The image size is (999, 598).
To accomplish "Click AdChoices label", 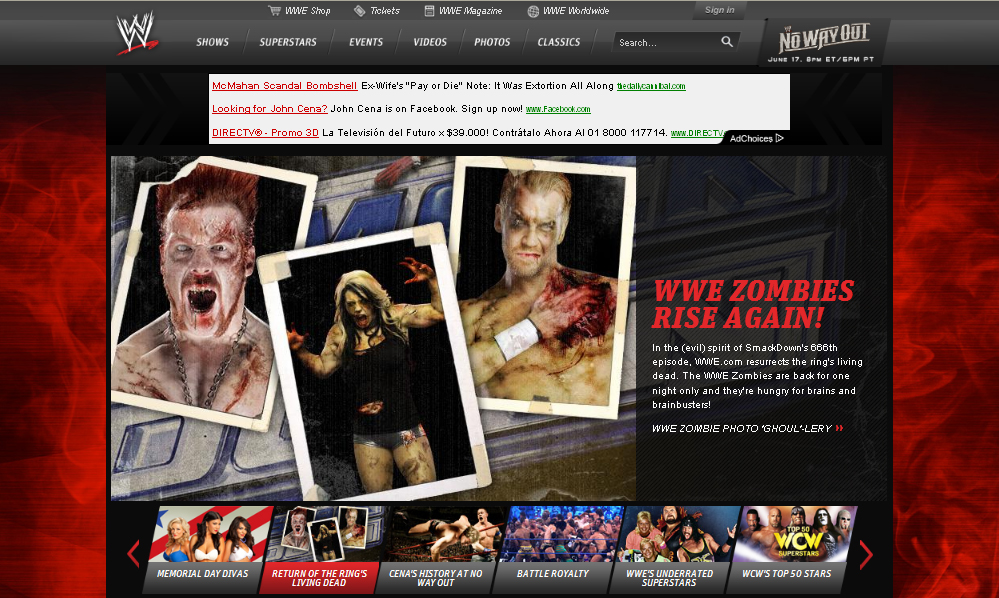I will [751, 138].
